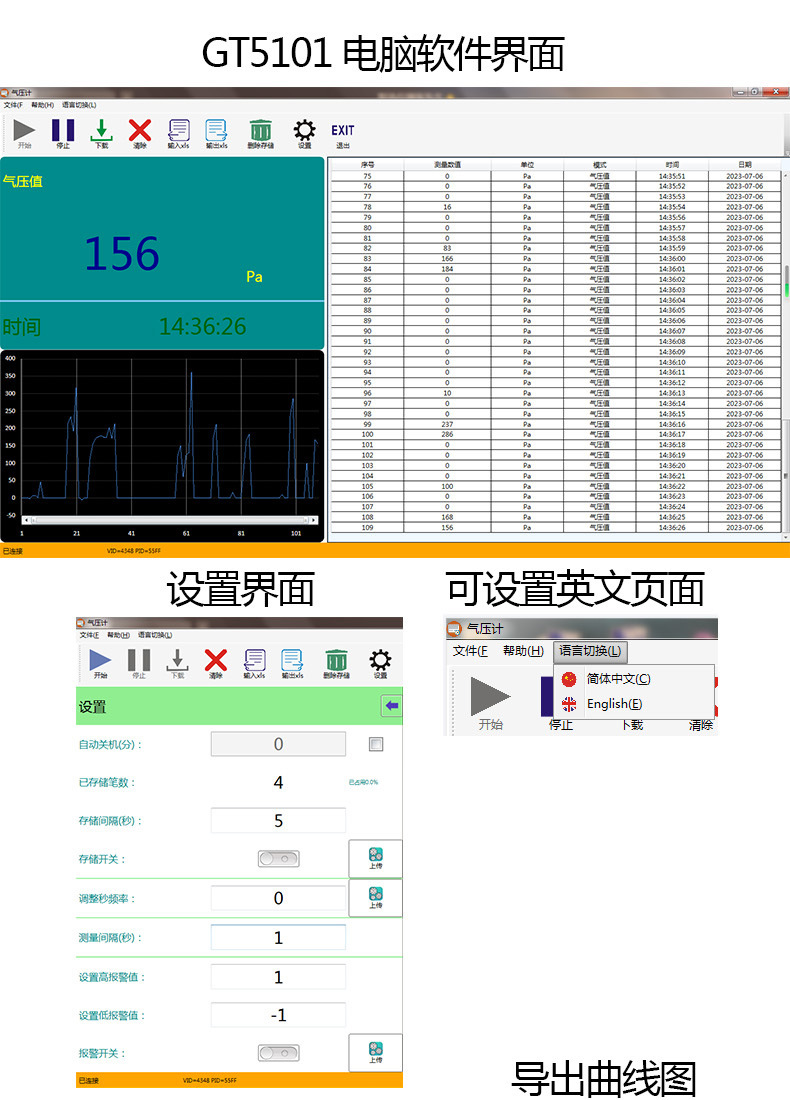The width and height of the screenshot is (790, 1100).
Task: Click the large 156 pressure reading
Action: tap(122, 253)
